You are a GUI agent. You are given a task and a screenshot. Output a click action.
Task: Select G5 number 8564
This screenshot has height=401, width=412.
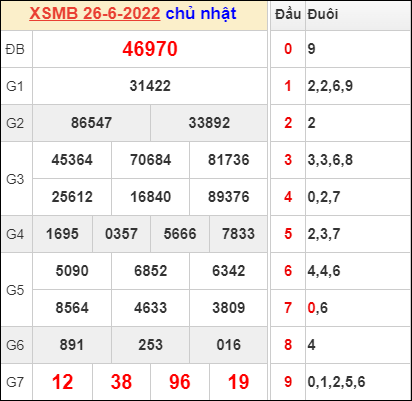pos(72,308)
